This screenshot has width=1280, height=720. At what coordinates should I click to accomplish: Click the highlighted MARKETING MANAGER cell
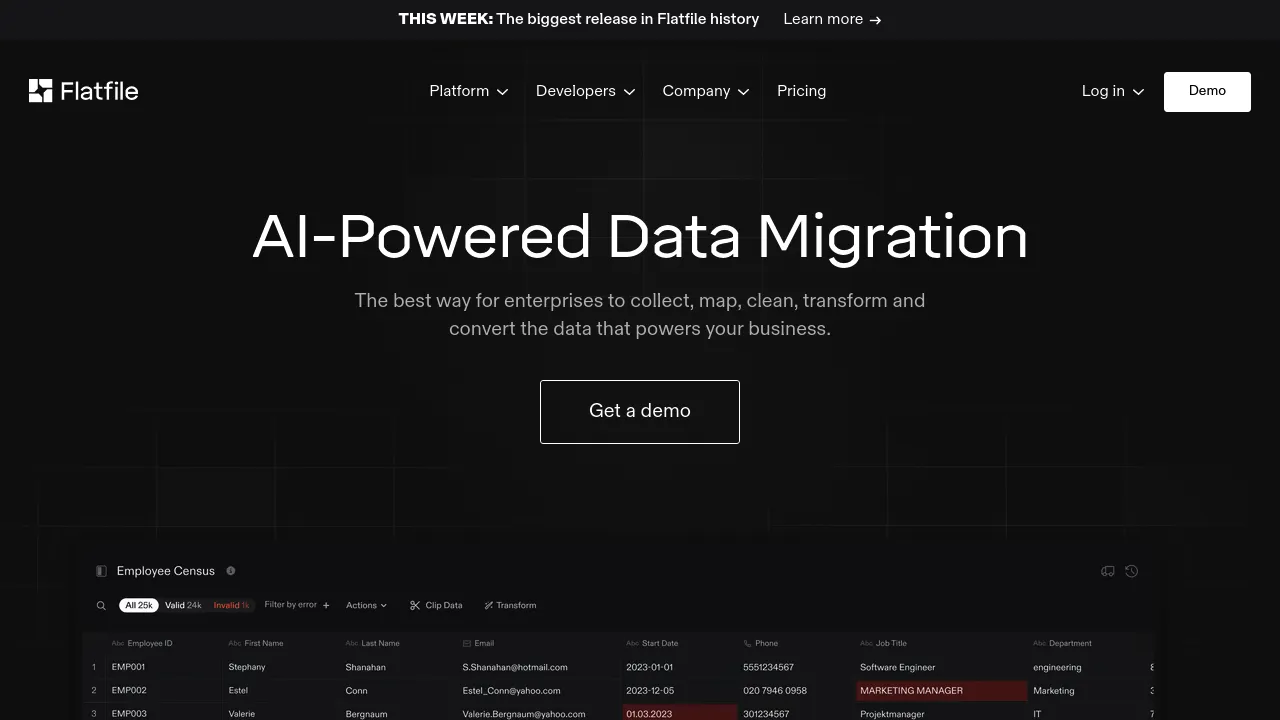pos(941,690)
